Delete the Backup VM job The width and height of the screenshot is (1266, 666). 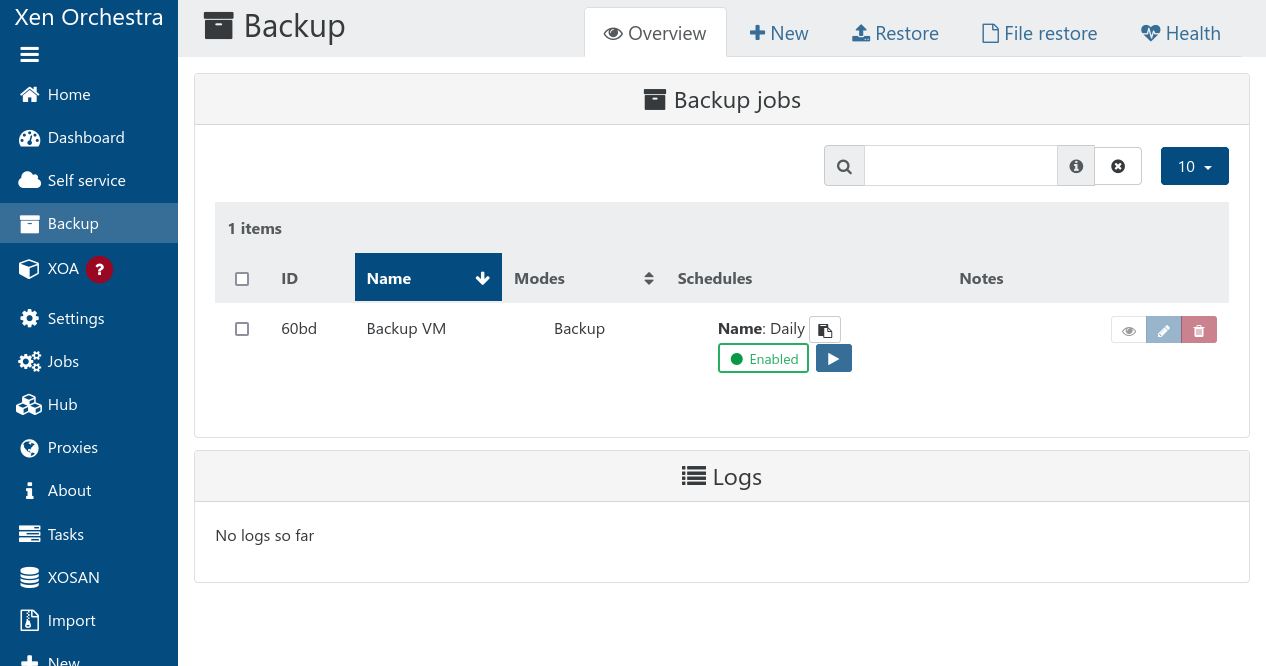[1199, 330]
